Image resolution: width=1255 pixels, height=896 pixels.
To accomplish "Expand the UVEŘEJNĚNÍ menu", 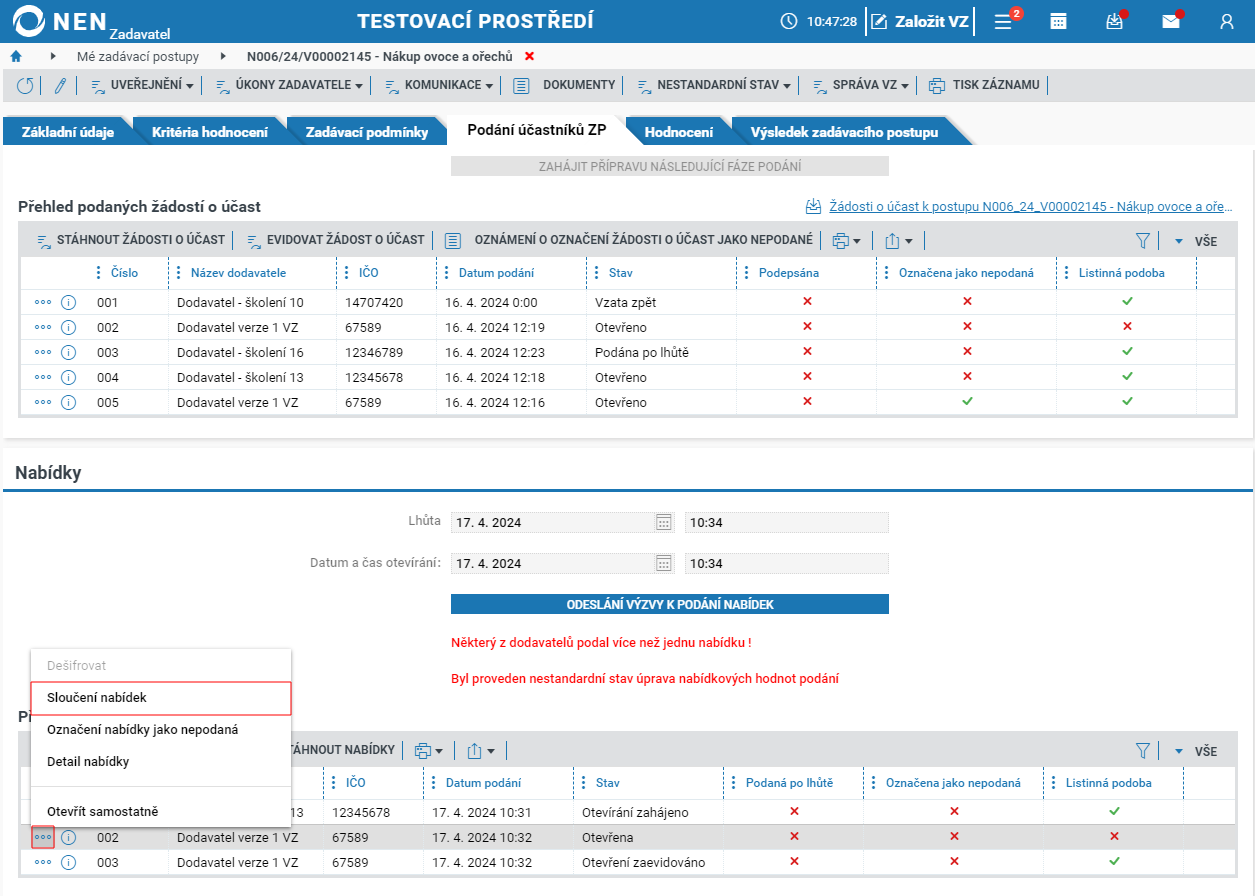I will tap(143, 86).
